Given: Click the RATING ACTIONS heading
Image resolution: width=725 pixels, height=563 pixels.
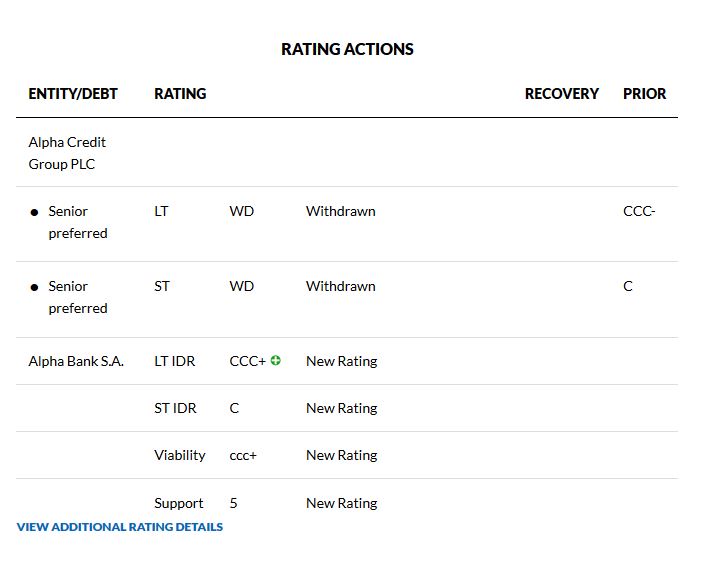Looking at the screenshot, I should (x=347, y=49).
